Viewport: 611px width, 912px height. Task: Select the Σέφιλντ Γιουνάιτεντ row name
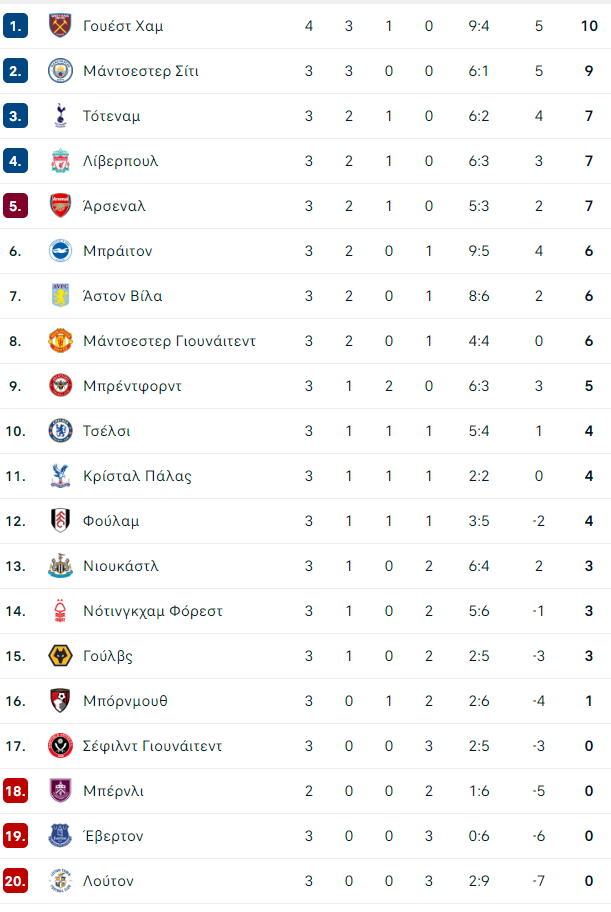[152, 746]
